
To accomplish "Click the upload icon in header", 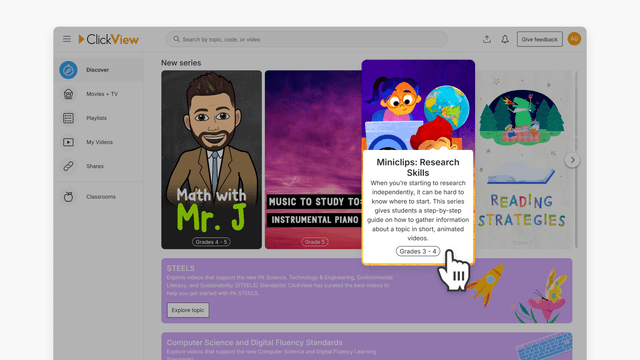I will point(487,39).
